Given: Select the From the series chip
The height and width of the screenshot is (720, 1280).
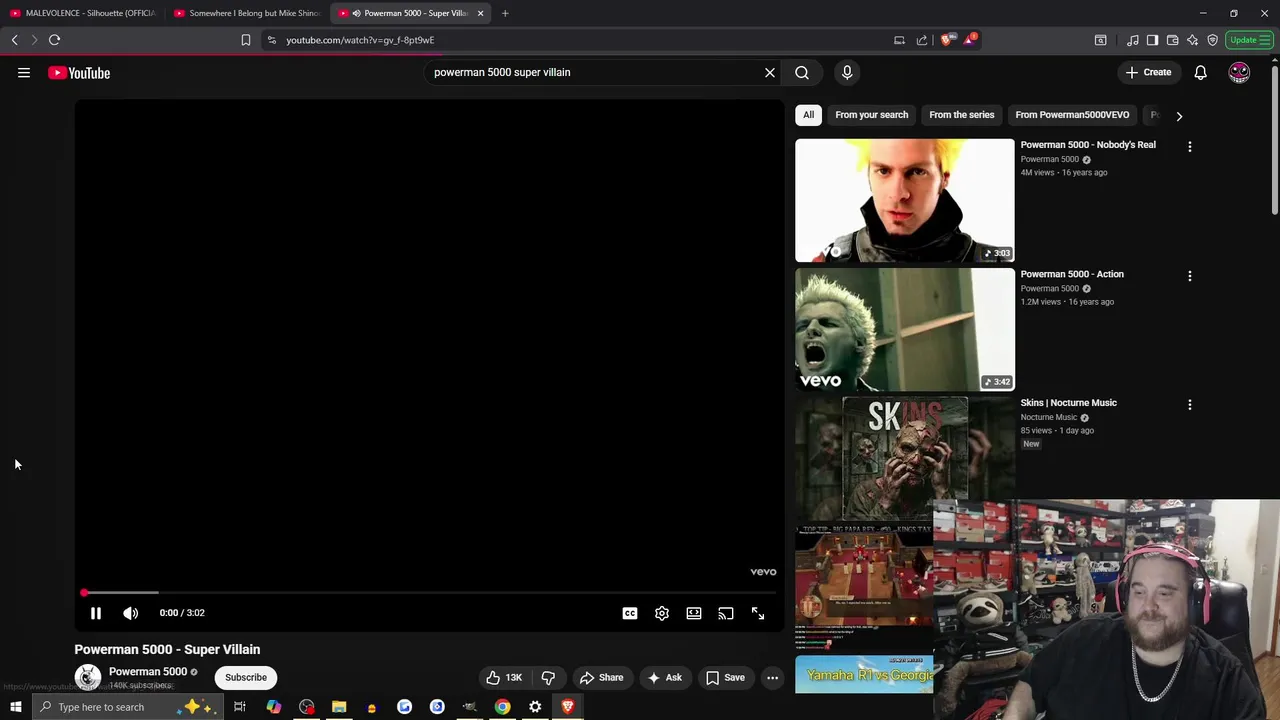Looking at the screenshot, I should [962, 115].
